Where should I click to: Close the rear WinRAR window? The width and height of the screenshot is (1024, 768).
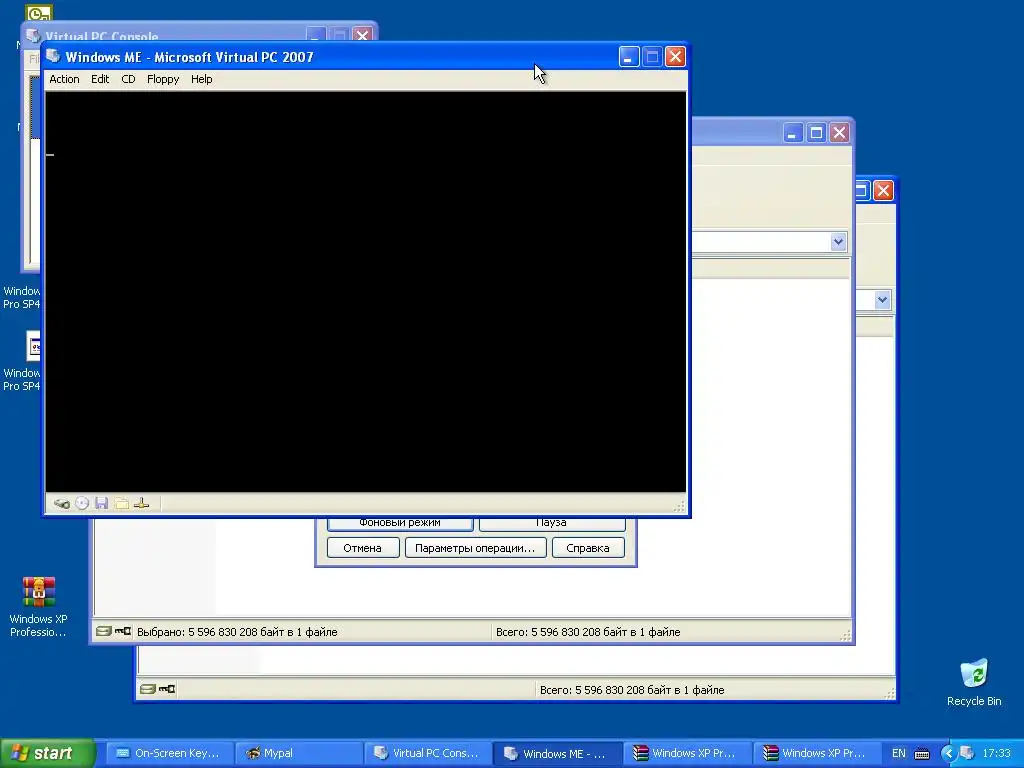[x=883, y=191]
